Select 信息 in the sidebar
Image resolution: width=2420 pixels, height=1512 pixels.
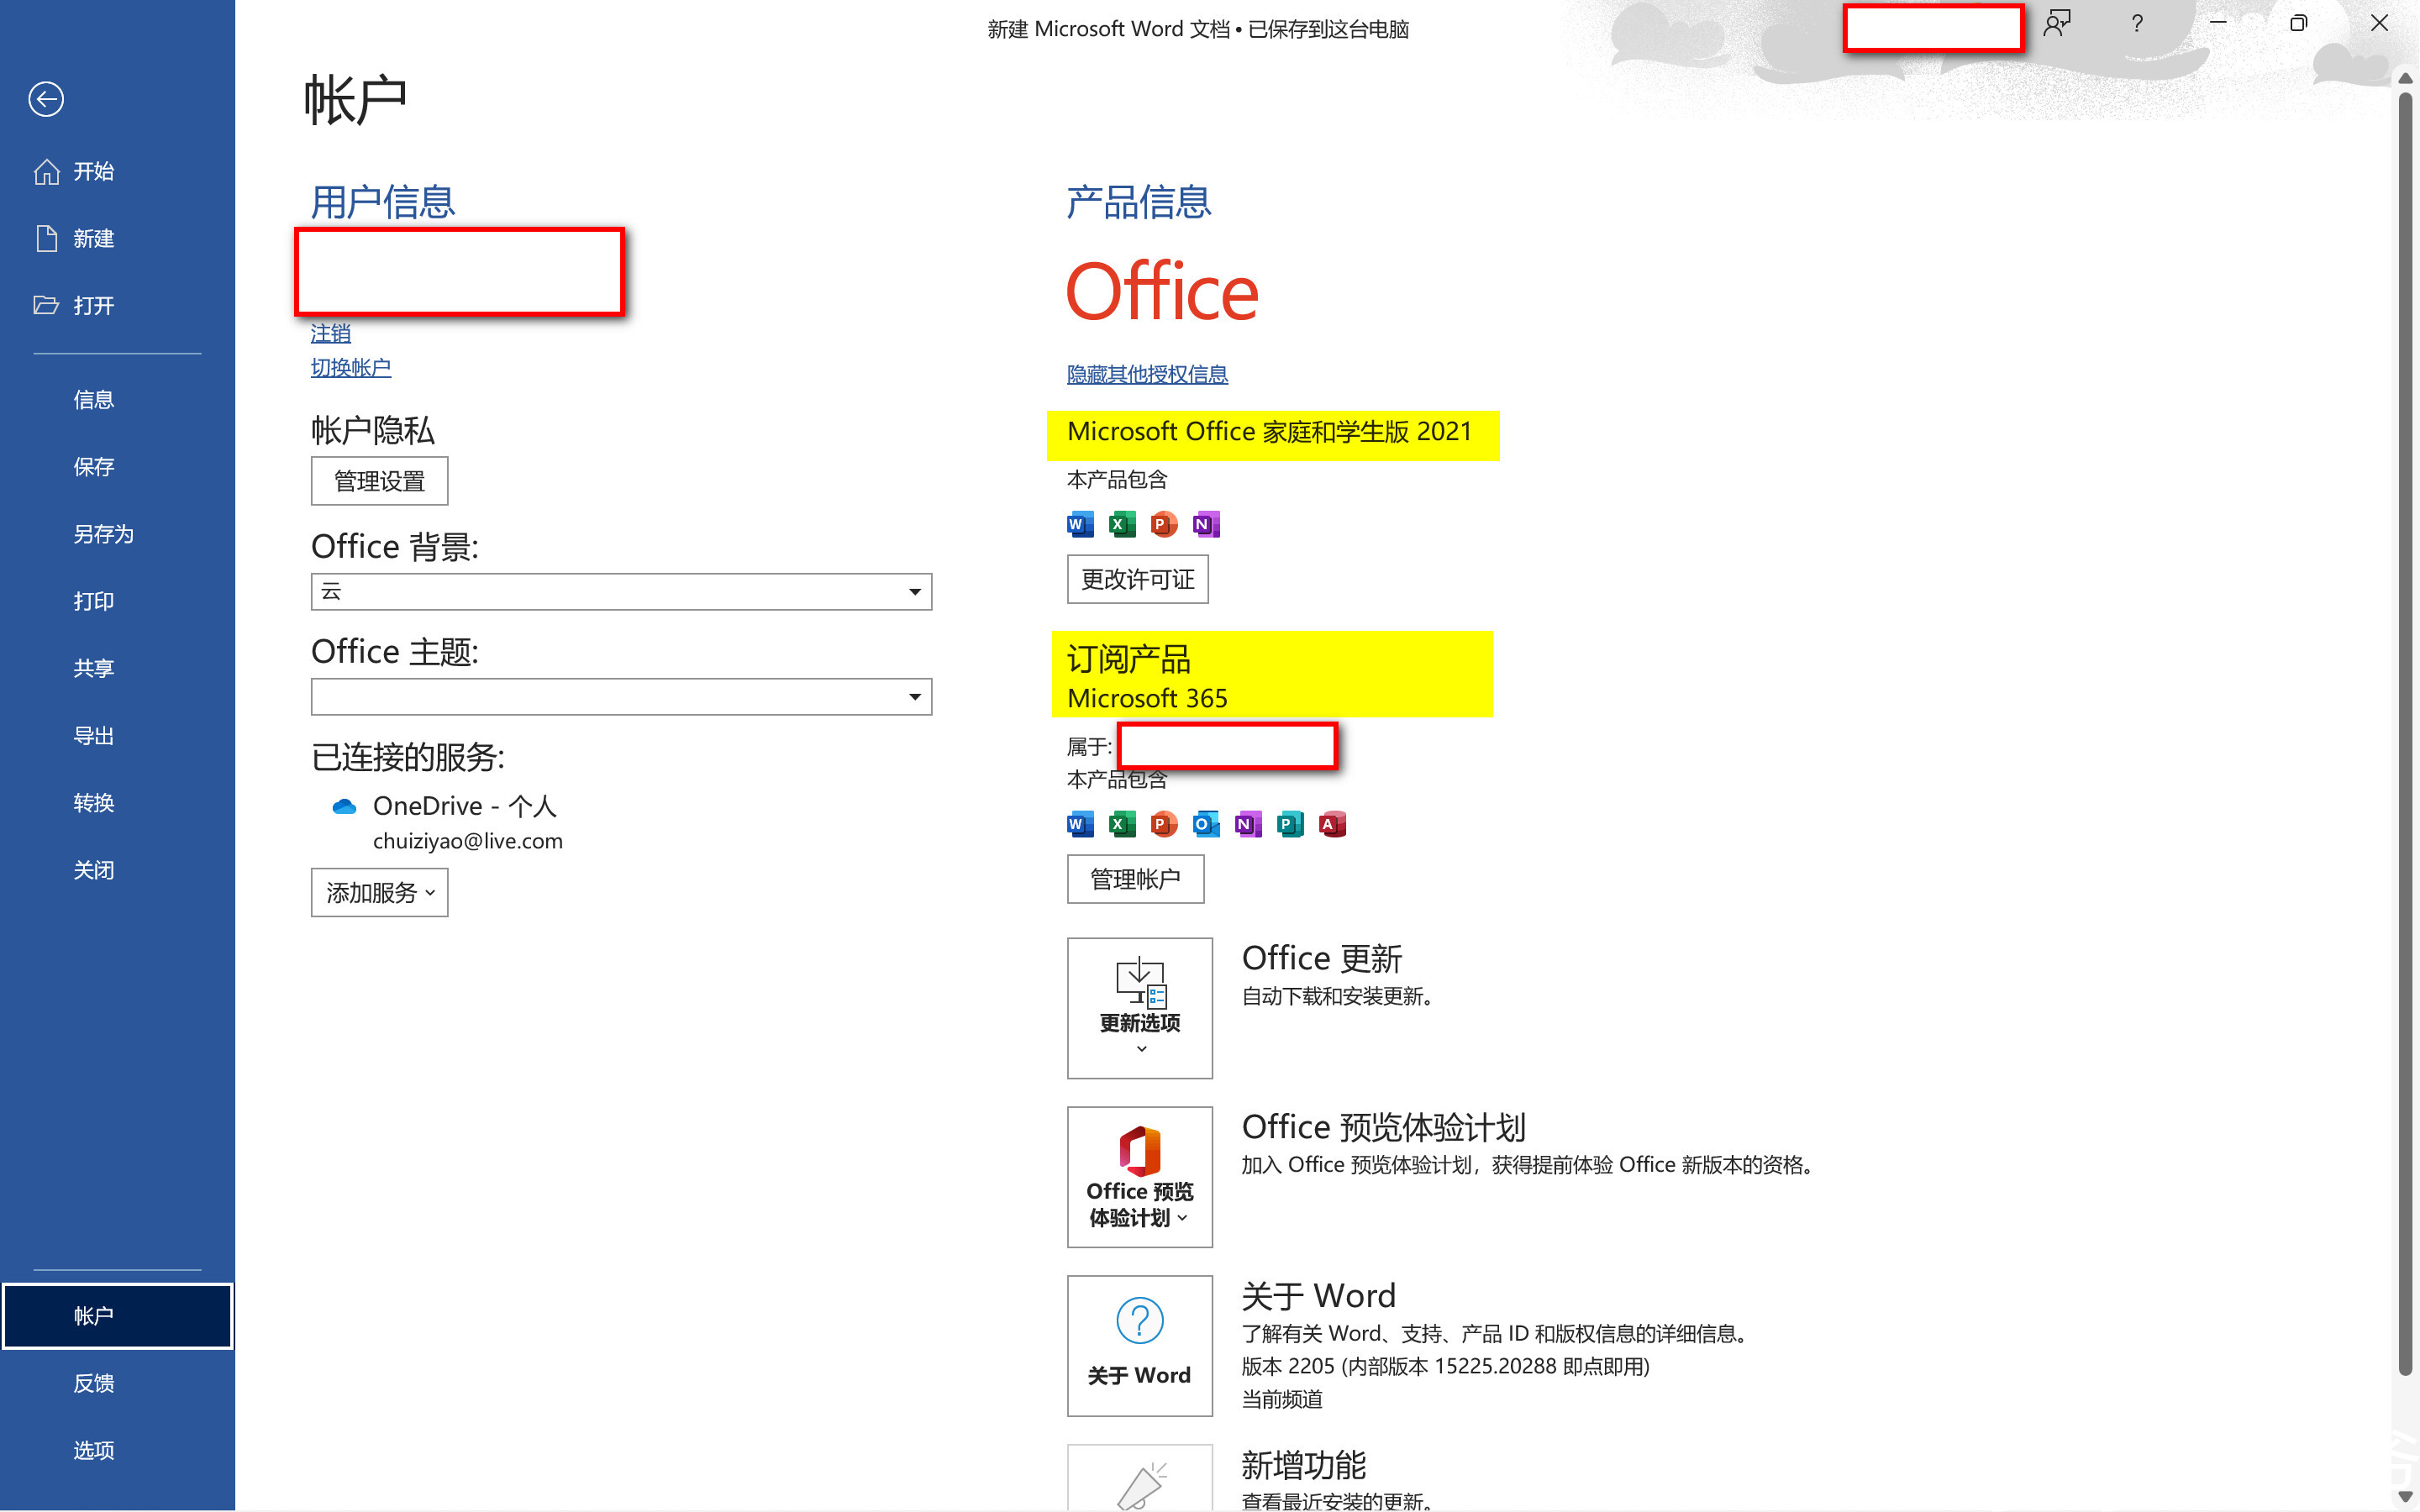[94, 400]
